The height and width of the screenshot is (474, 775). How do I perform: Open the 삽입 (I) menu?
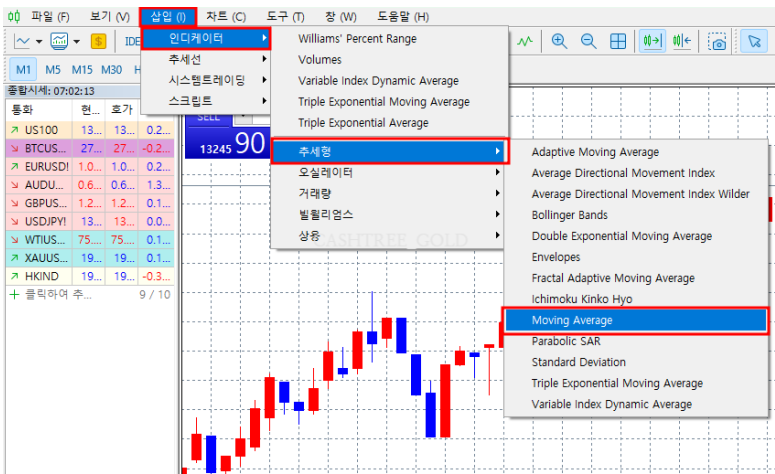tap(168, 17)
